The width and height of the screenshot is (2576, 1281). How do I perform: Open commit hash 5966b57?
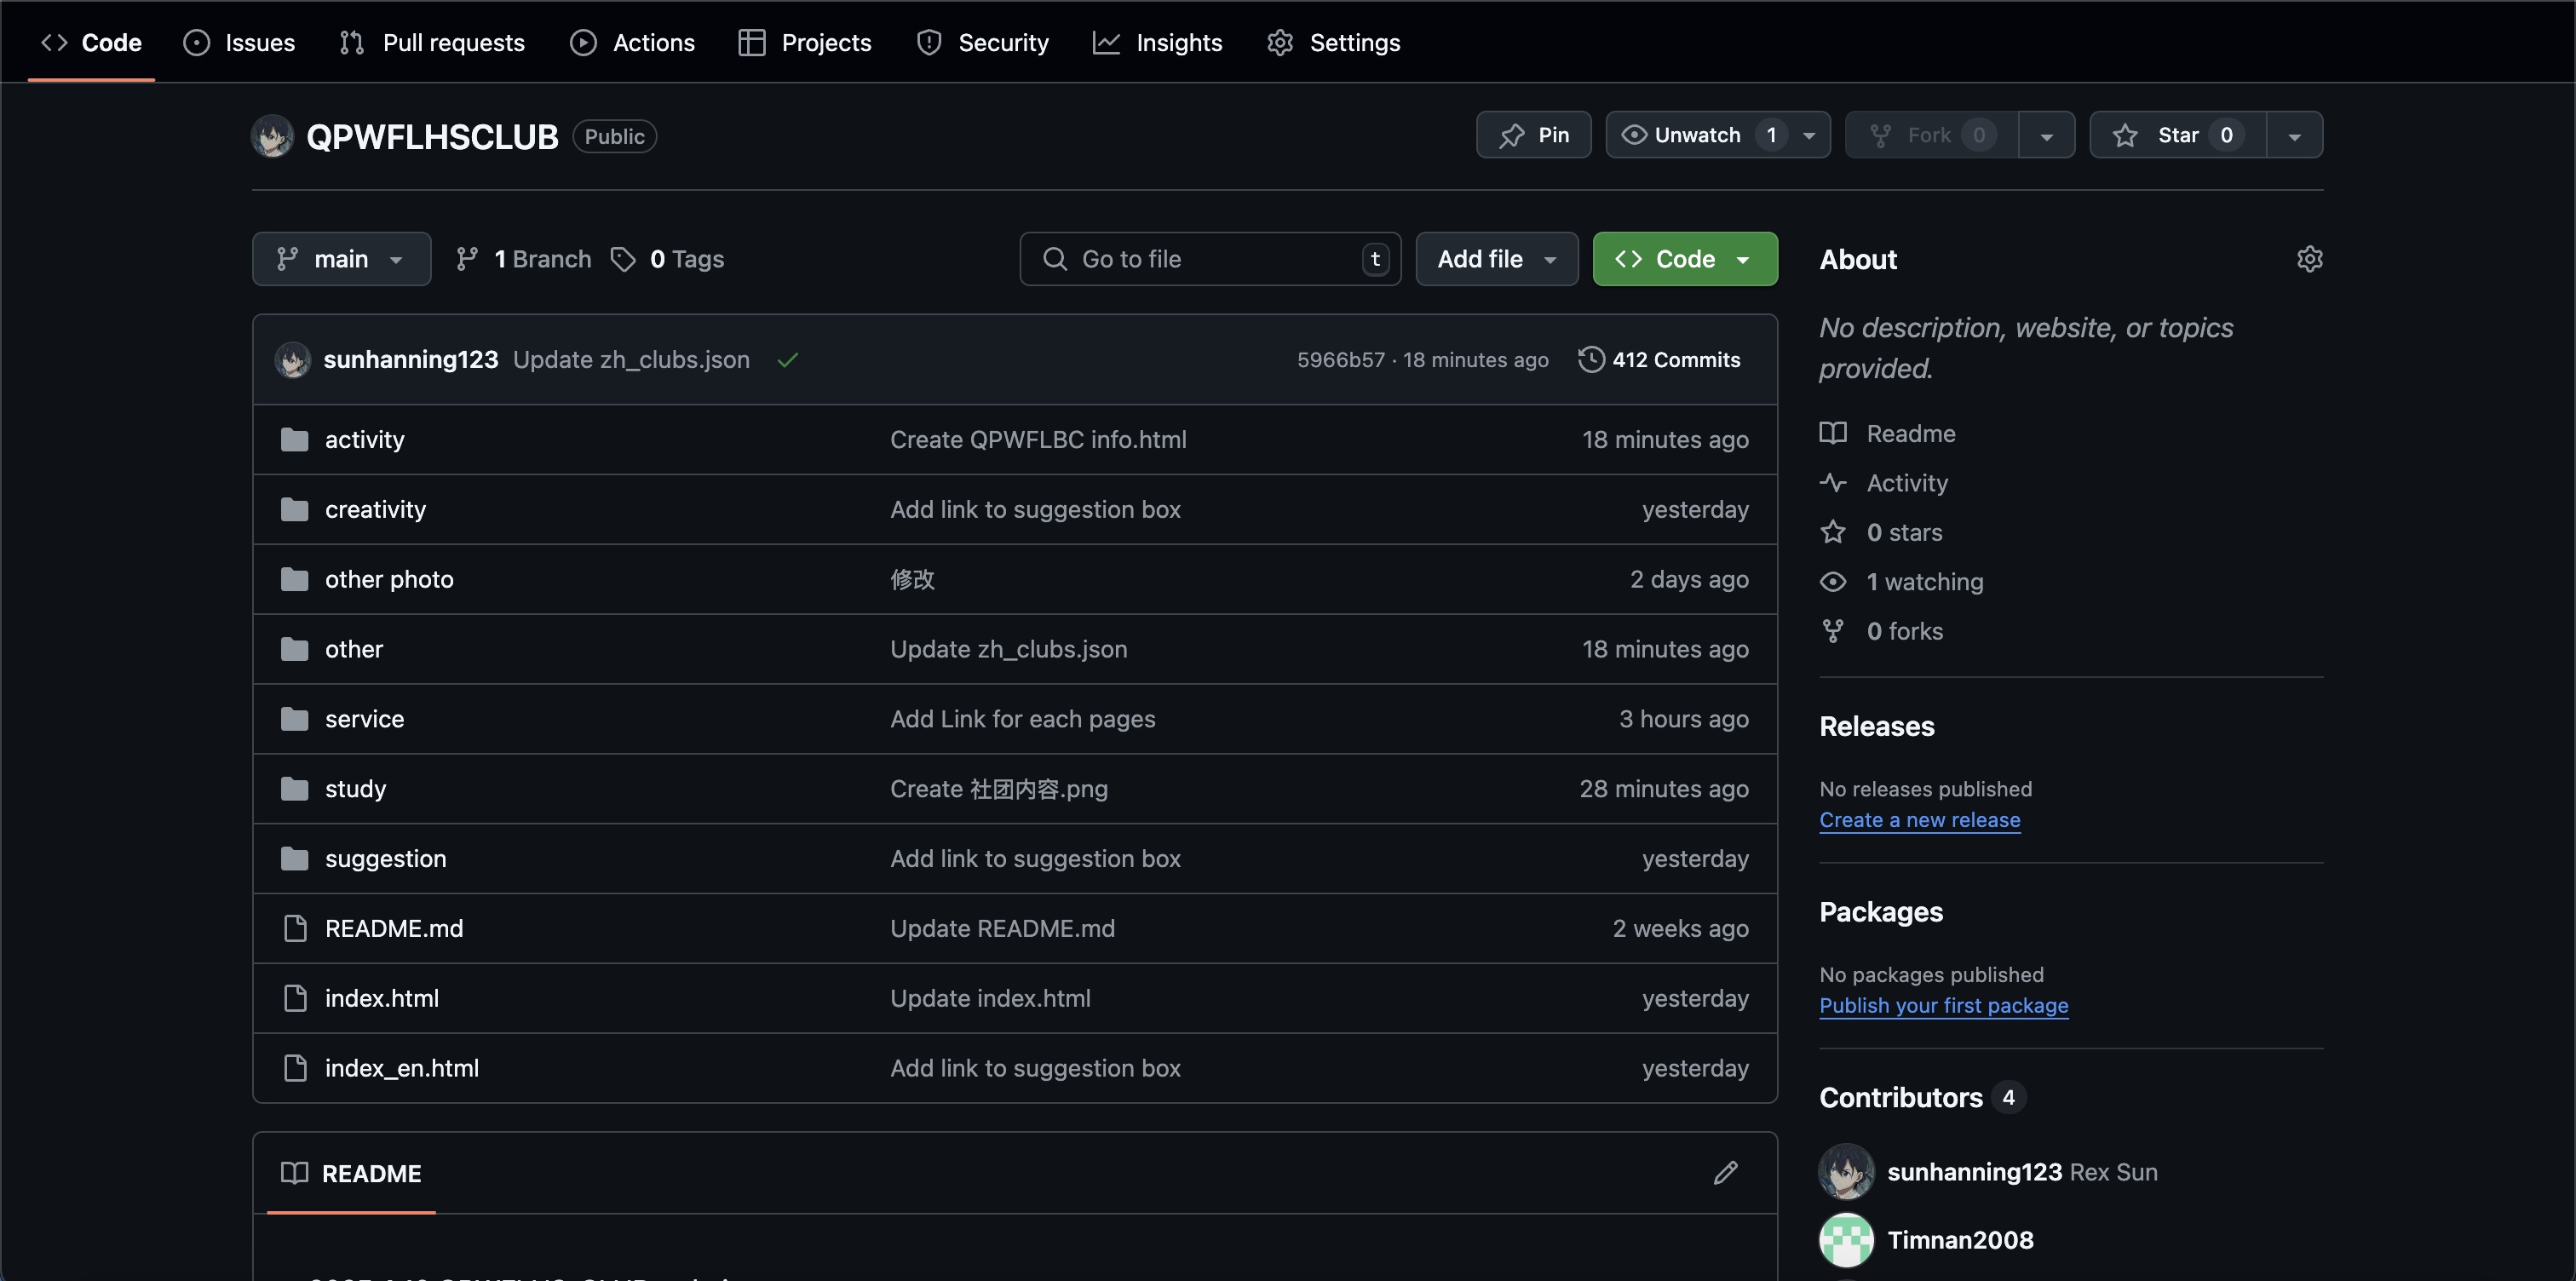click(x=1340, y=360)
